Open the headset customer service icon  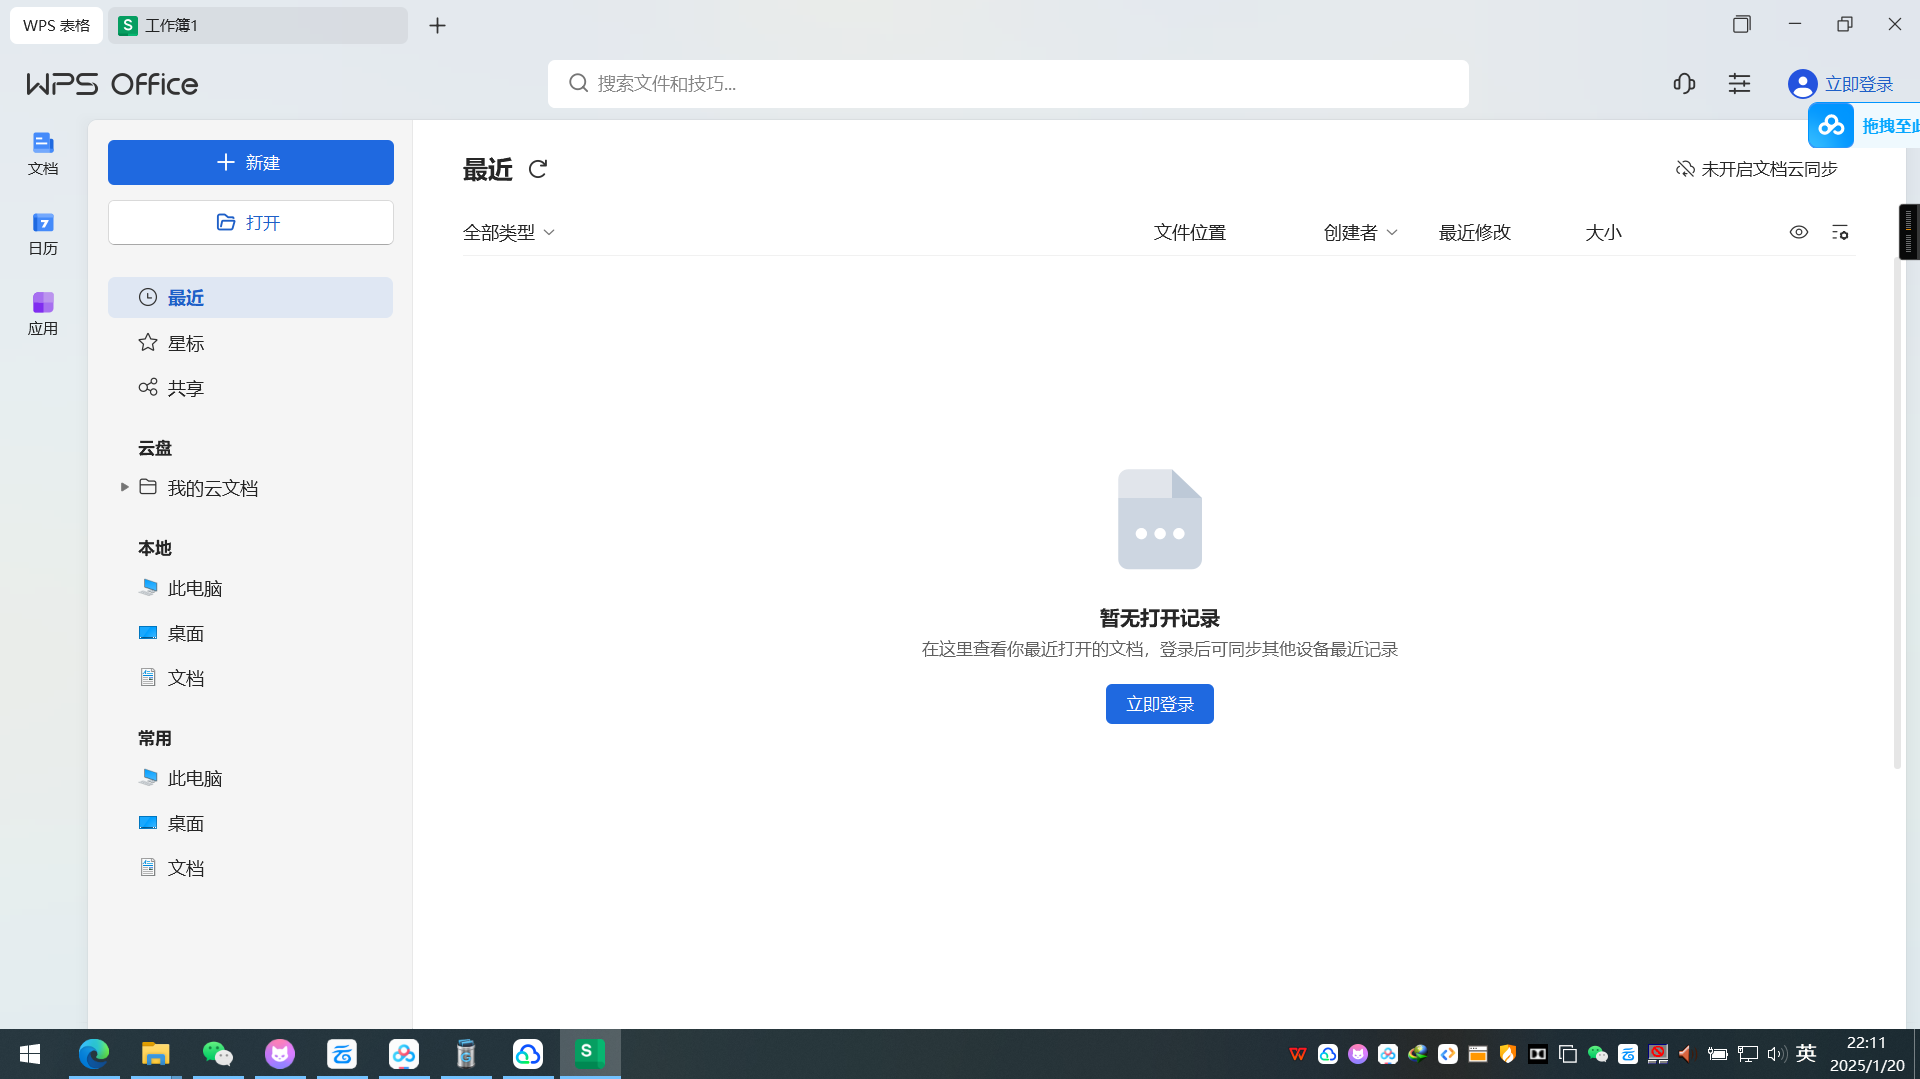click(1684, 84)
